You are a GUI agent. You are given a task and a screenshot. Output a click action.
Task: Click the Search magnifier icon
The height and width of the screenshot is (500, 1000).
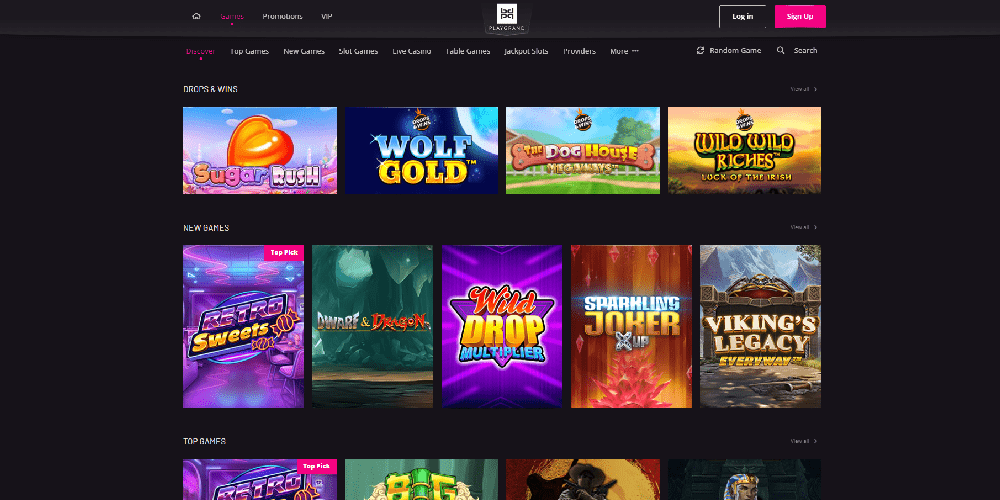780,50
